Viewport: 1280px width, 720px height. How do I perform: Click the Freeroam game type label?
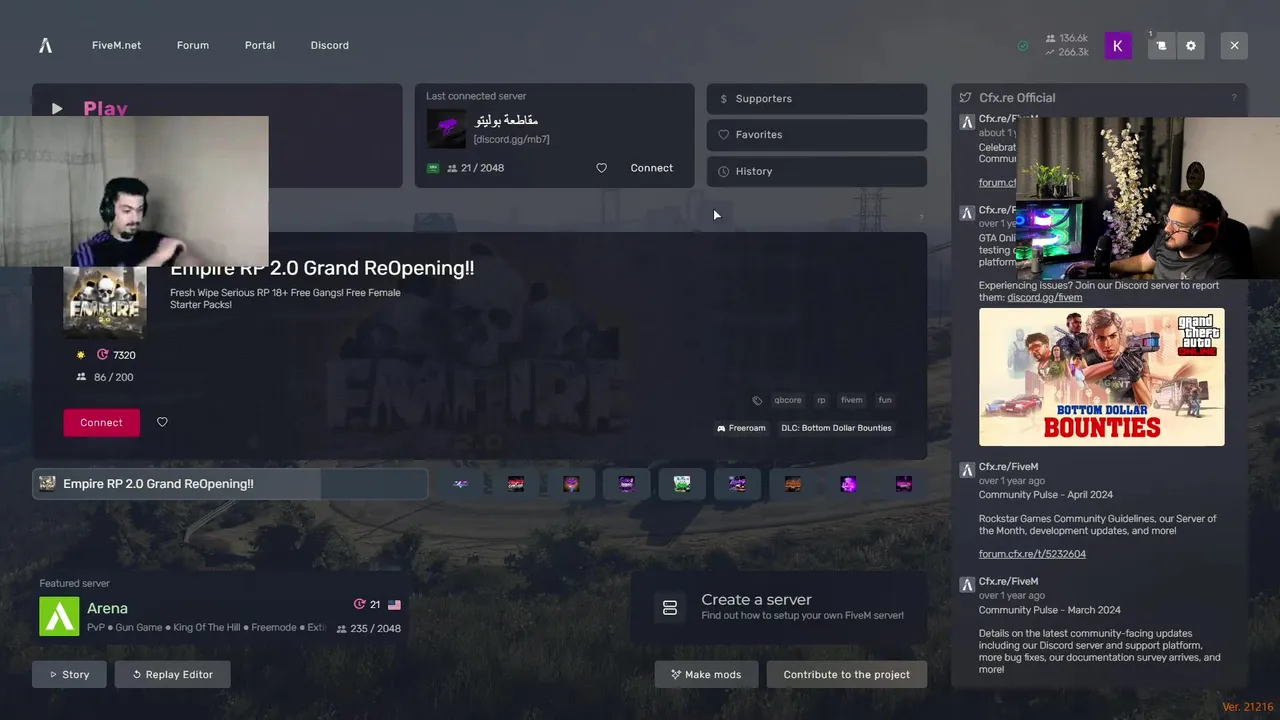coord(741,428)
